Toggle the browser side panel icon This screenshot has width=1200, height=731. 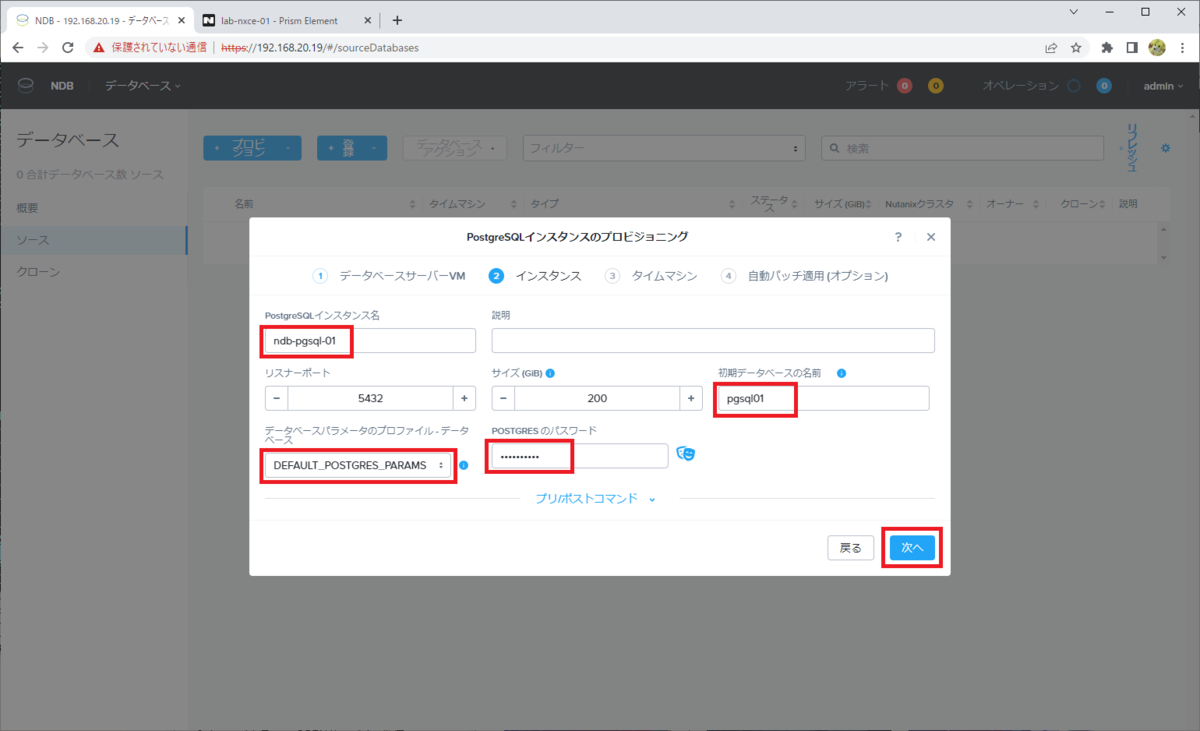click(1132, 47)
